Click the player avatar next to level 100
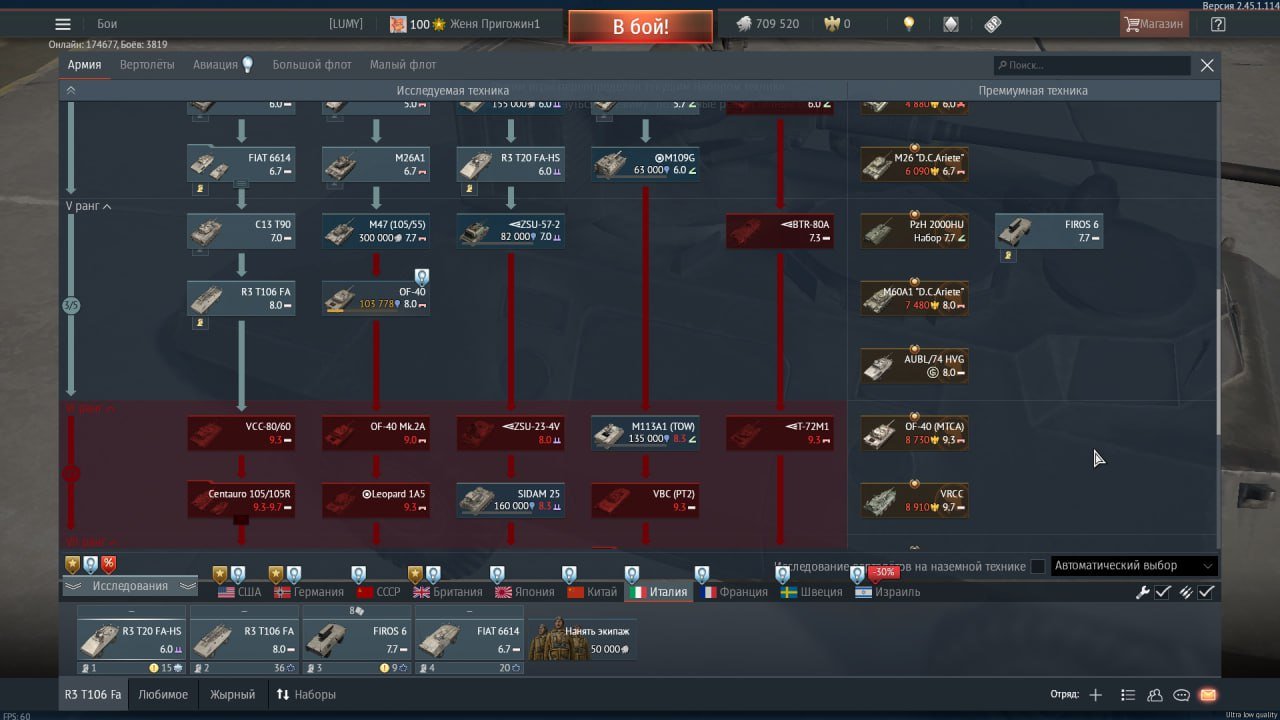 coord(397,24)
